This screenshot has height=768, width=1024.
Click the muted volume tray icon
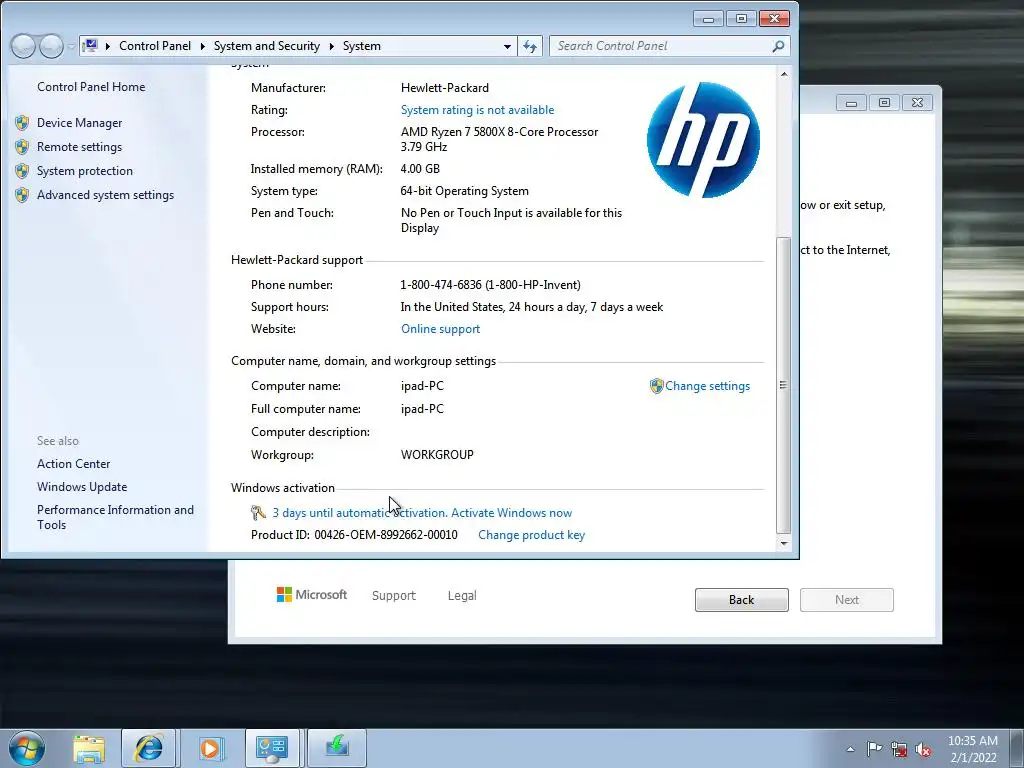[x=923, y=749]
